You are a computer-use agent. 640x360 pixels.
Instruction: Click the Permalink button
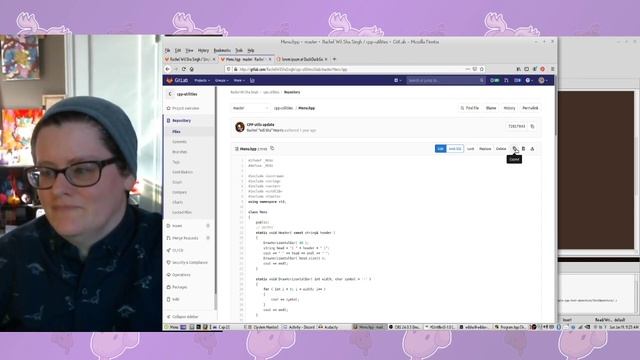pyautogui.click(x=530, y=108)
